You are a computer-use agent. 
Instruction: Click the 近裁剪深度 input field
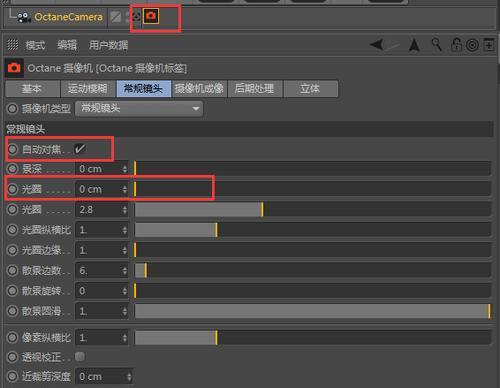(104, 377)
